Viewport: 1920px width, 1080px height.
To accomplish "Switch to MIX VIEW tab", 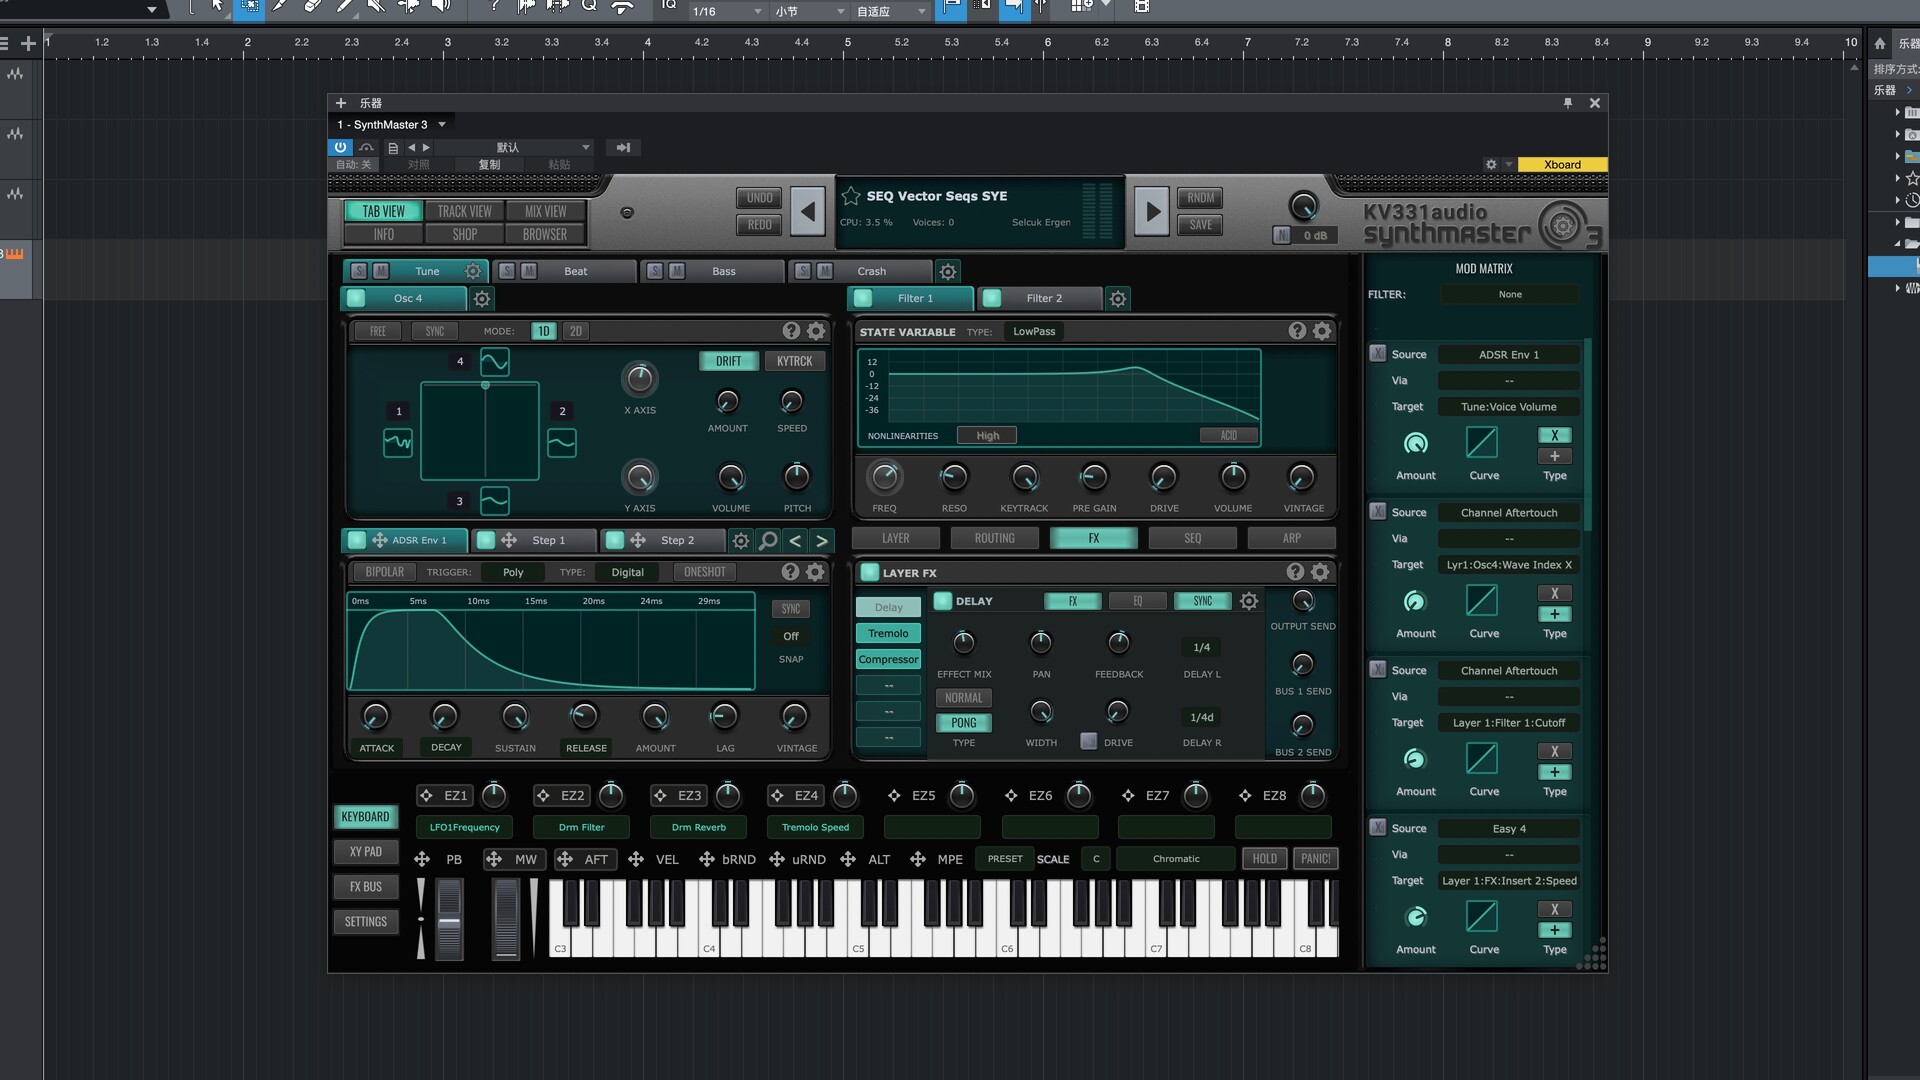I will [545, 211].
